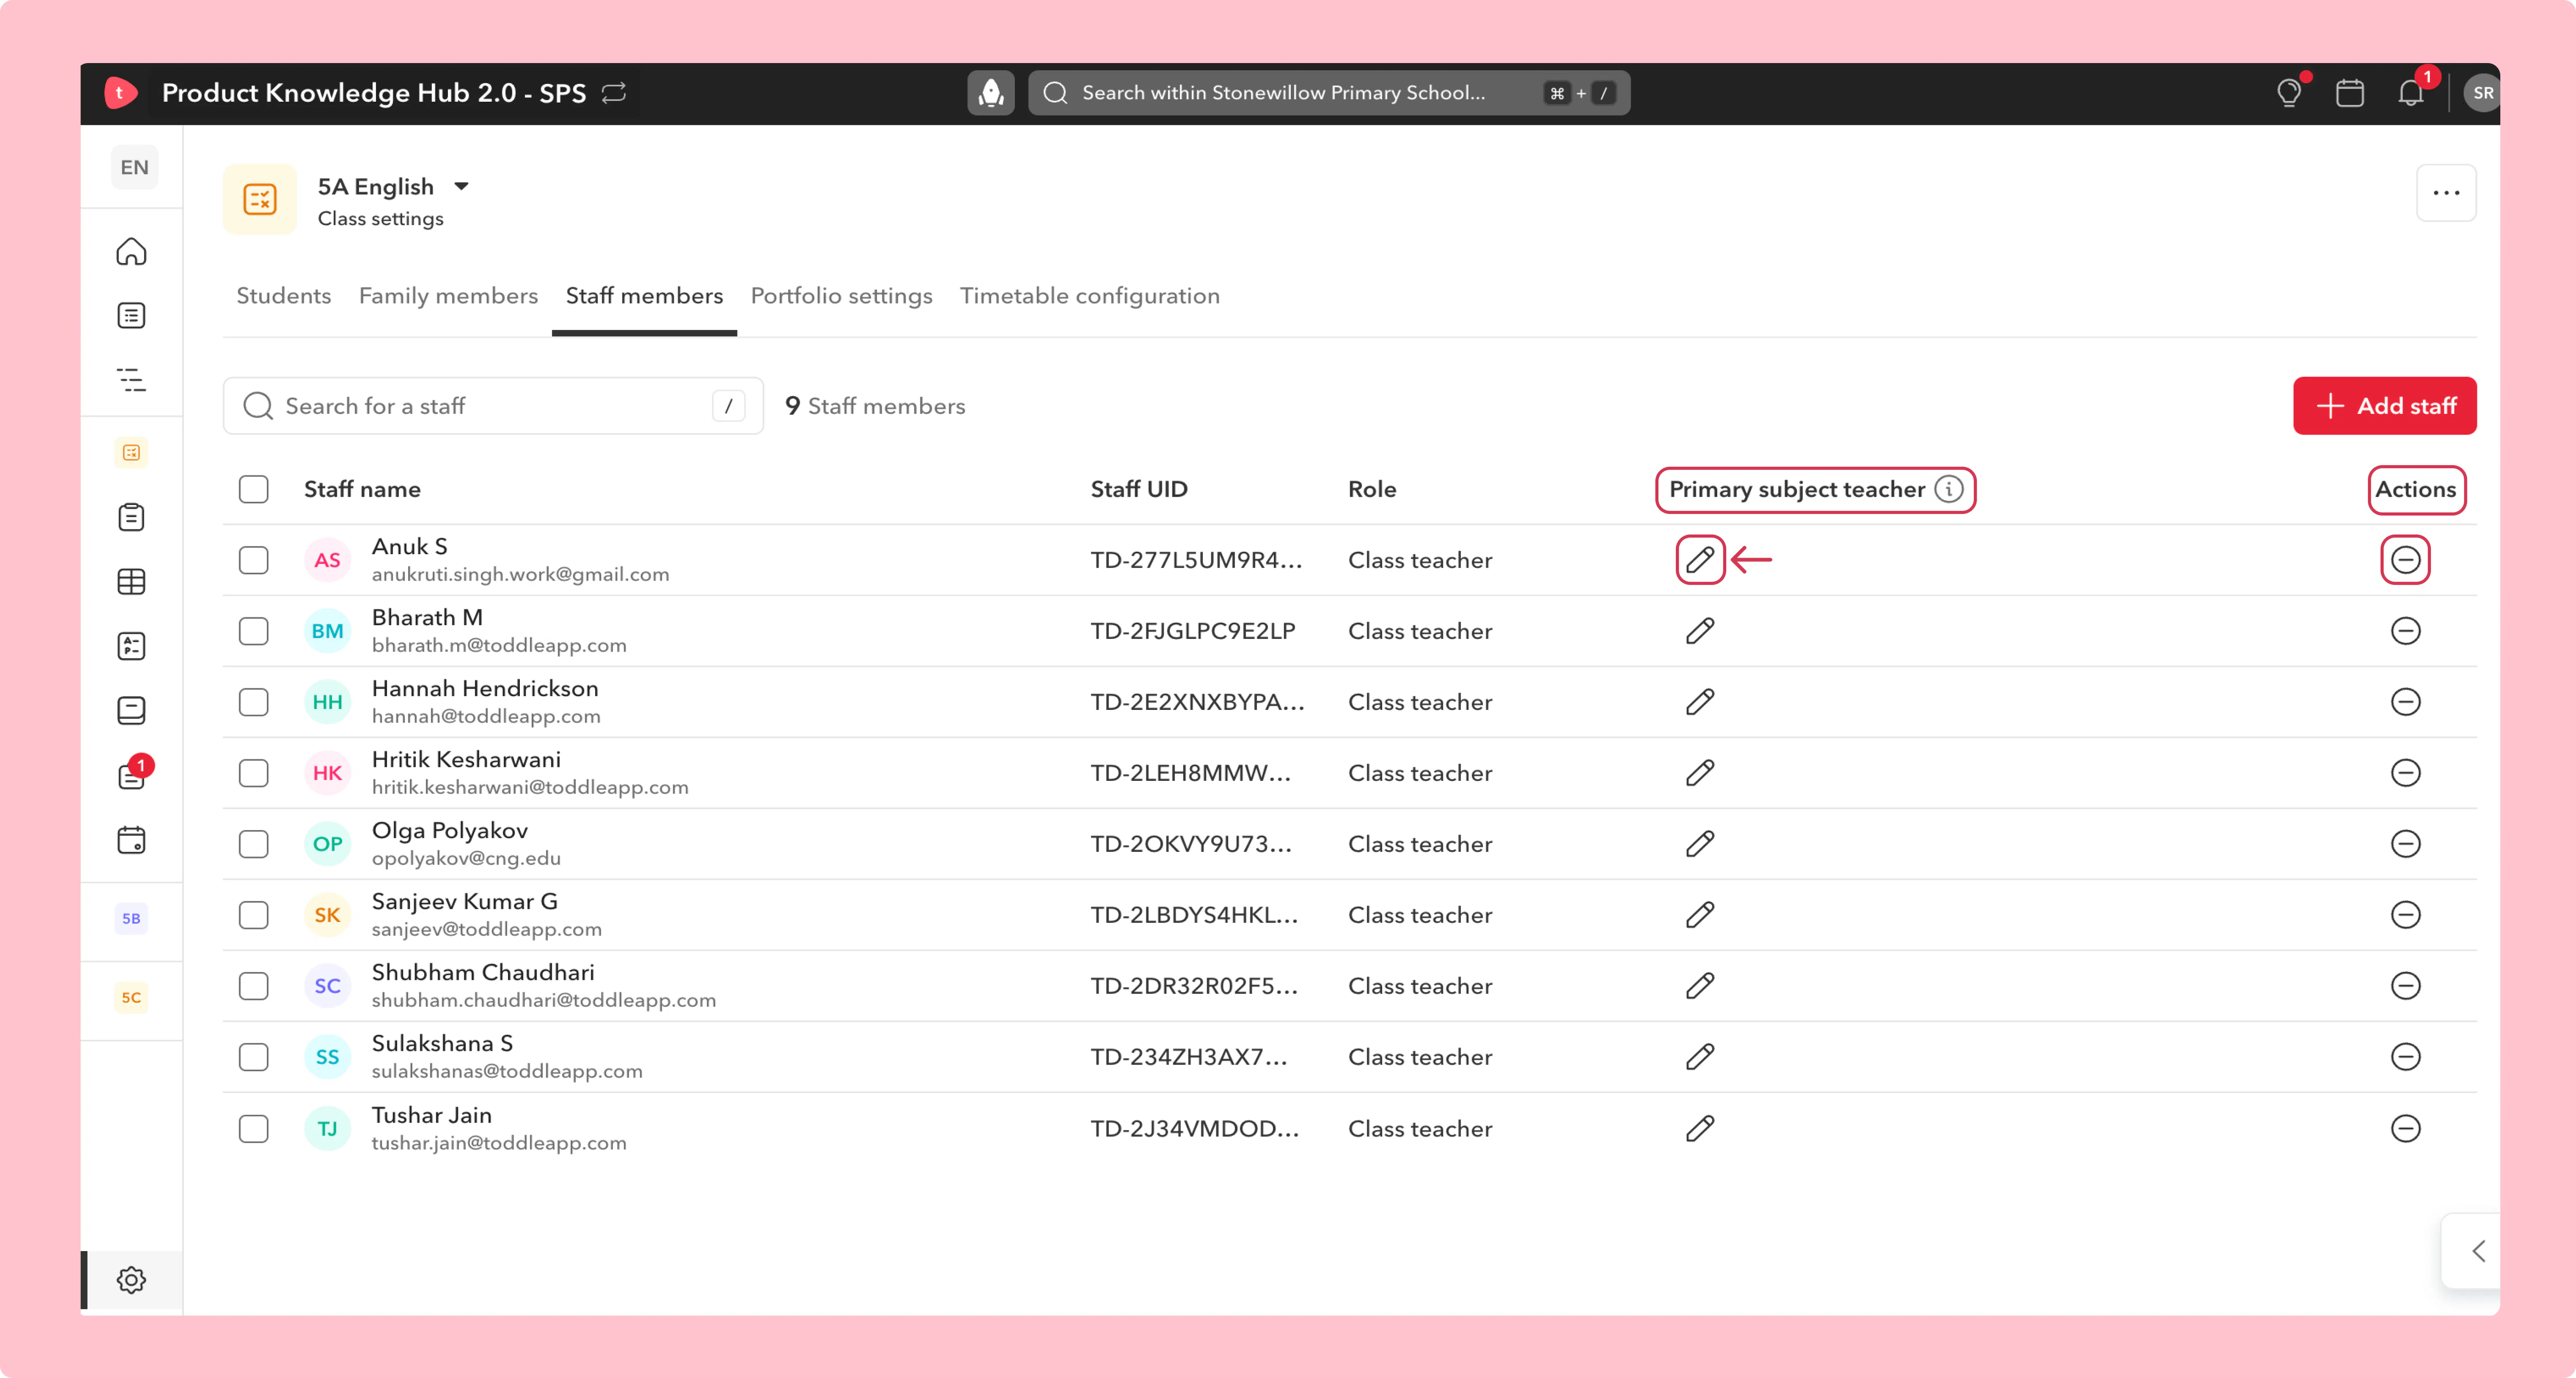Screen dimensions: 2576x1378
Task: Click the EN button in sidebar
Action: click(x=134, y=167)
